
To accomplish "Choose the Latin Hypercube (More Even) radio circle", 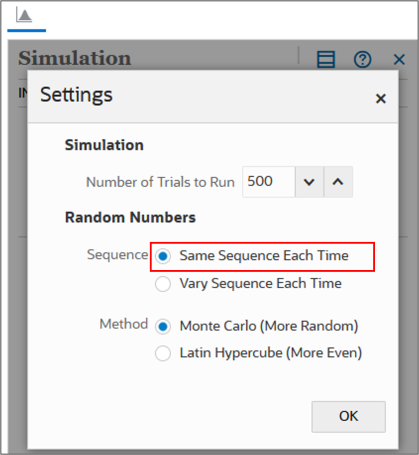I will 163,353.
